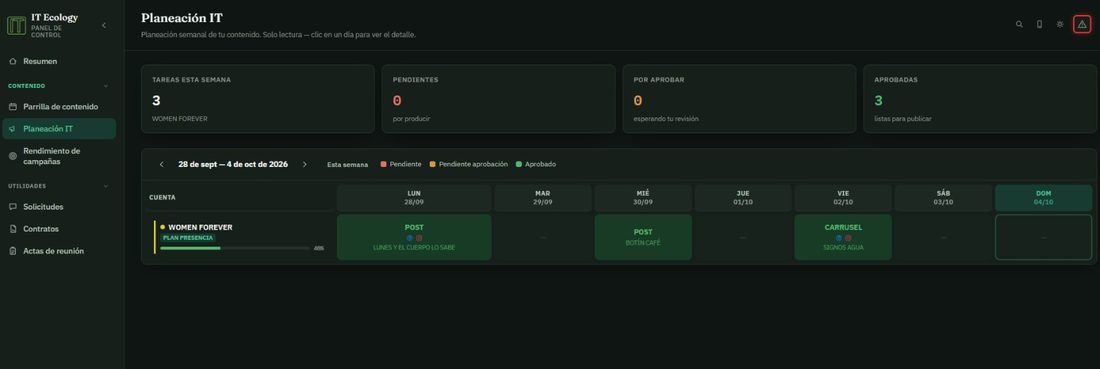Click the MIÉ 30/09 column header
The image size is (1100, 369).
tap(643, 198)
